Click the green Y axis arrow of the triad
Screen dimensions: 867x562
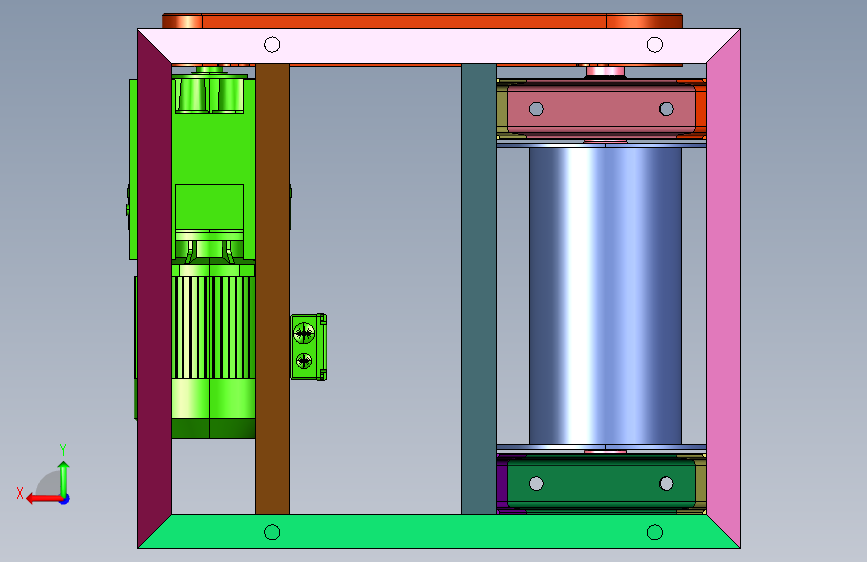(64, 479)
